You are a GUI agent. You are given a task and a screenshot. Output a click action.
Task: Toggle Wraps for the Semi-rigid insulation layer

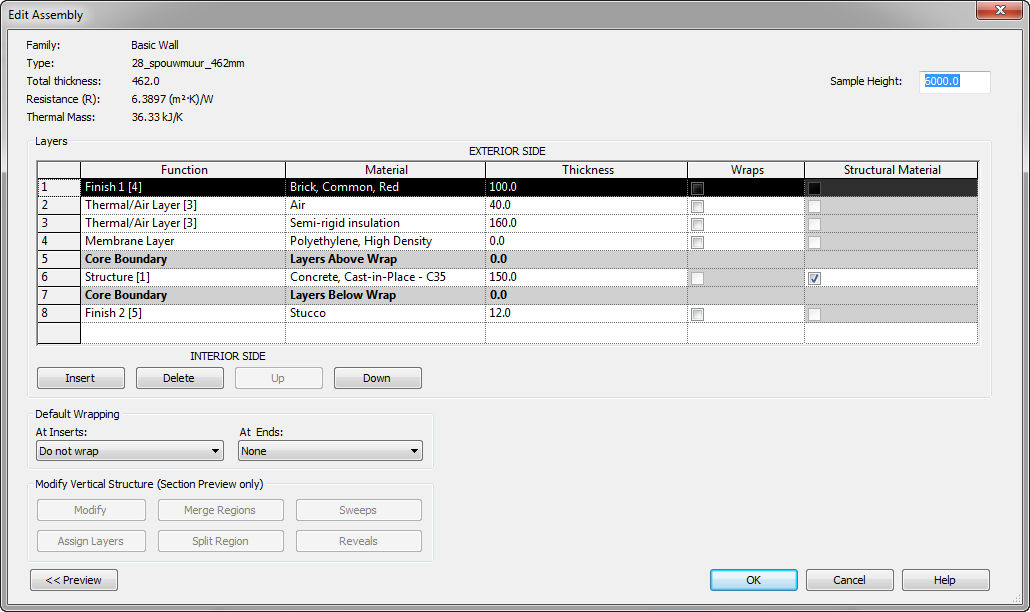point(697,223)
